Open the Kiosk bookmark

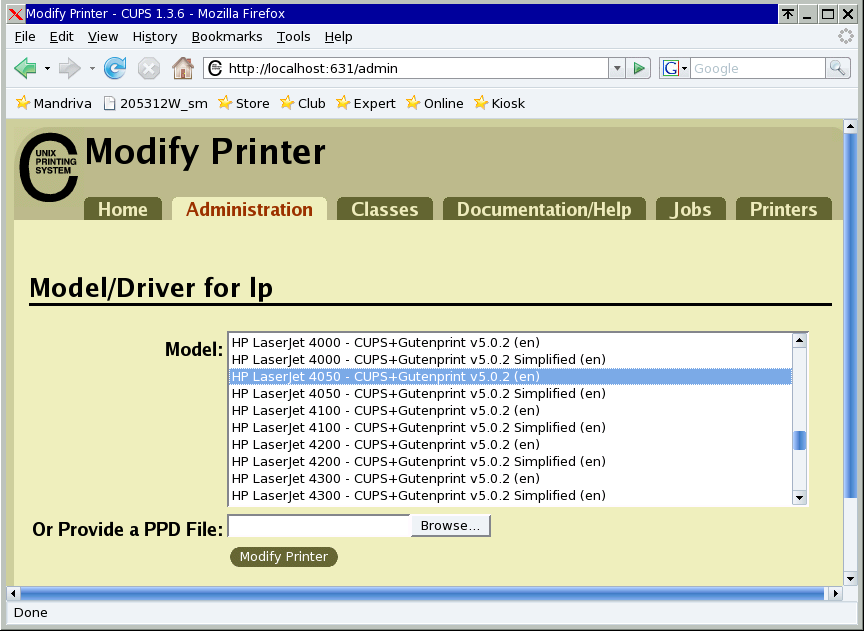(x=498, y=103)
